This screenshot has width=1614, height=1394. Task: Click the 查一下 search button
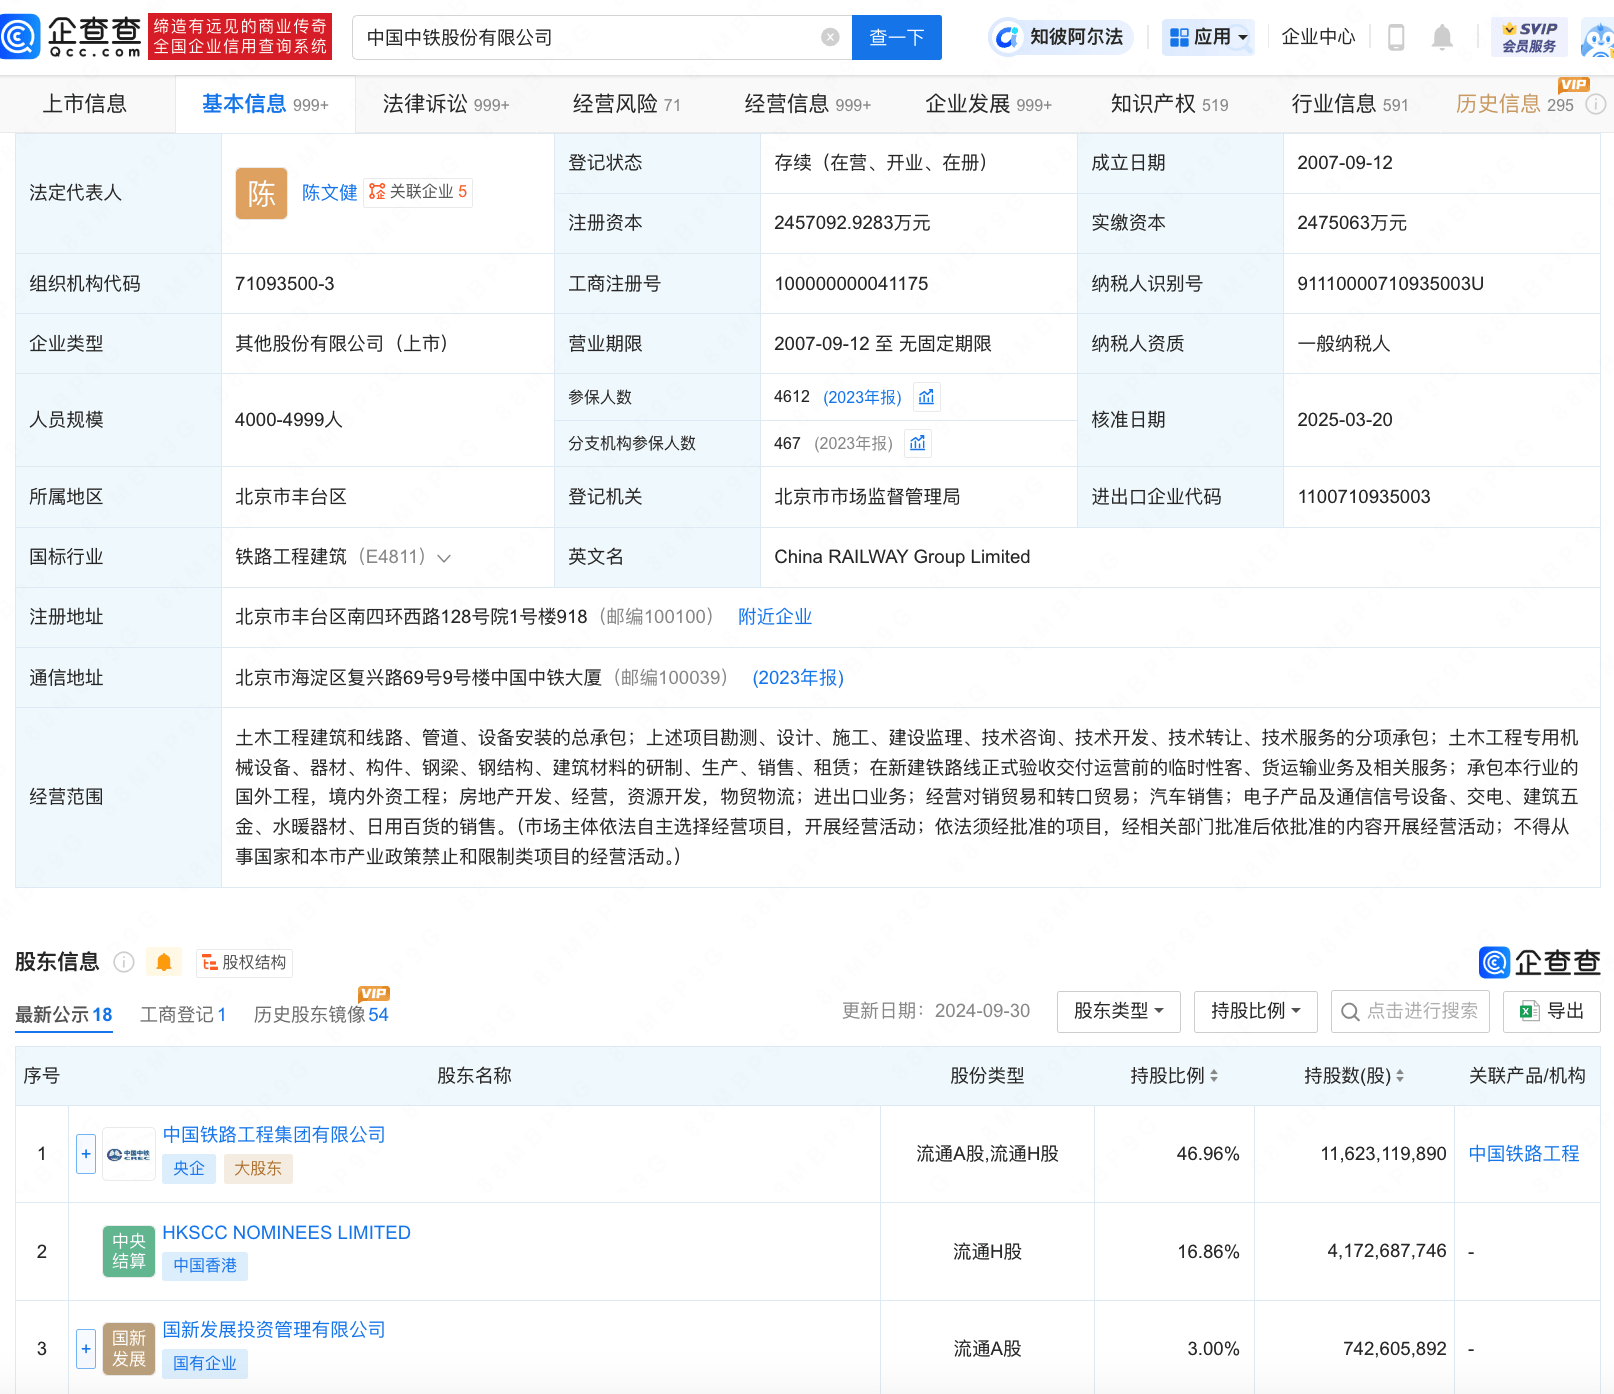pyautogui.click(x=896, y=37)
